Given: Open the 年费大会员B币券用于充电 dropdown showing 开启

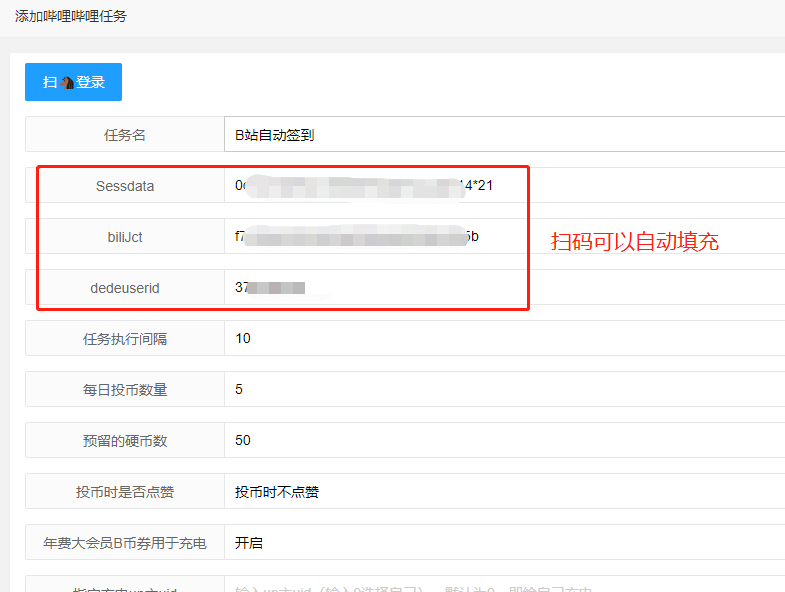Looking at the screenshot, I should (505, 543).
